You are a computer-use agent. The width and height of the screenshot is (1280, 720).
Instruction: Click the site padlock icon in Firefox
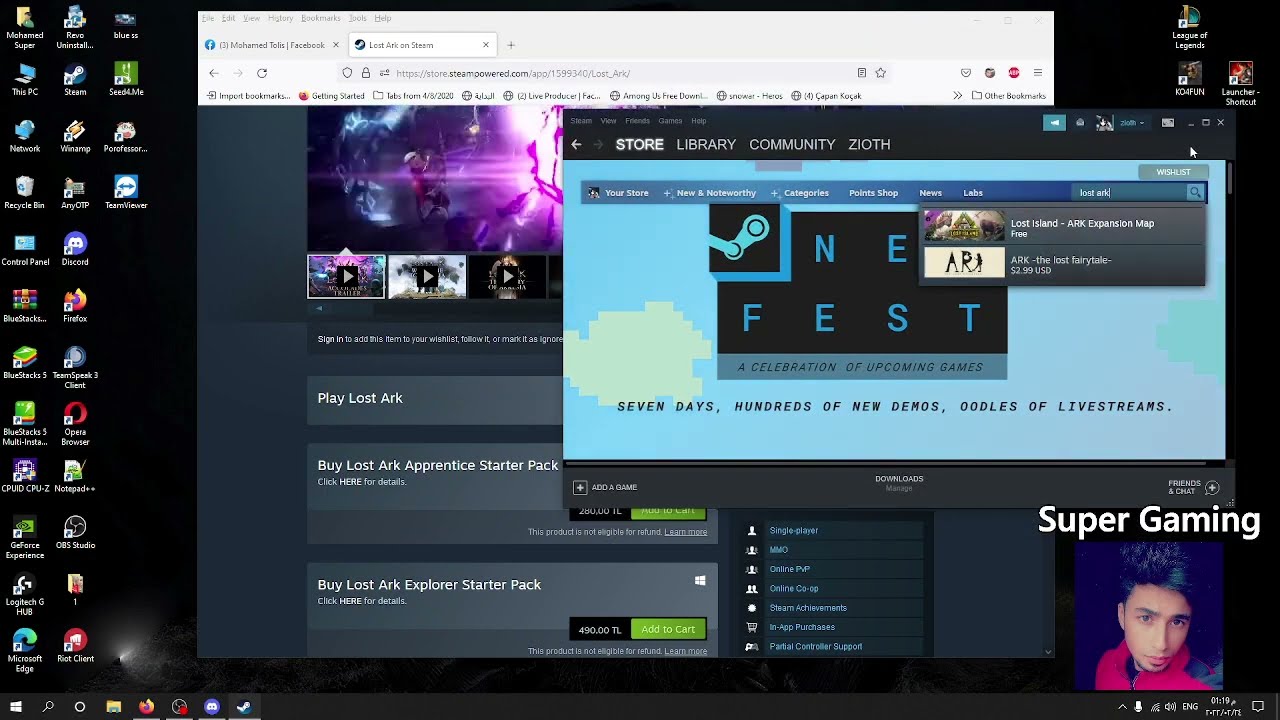(366, 73)
